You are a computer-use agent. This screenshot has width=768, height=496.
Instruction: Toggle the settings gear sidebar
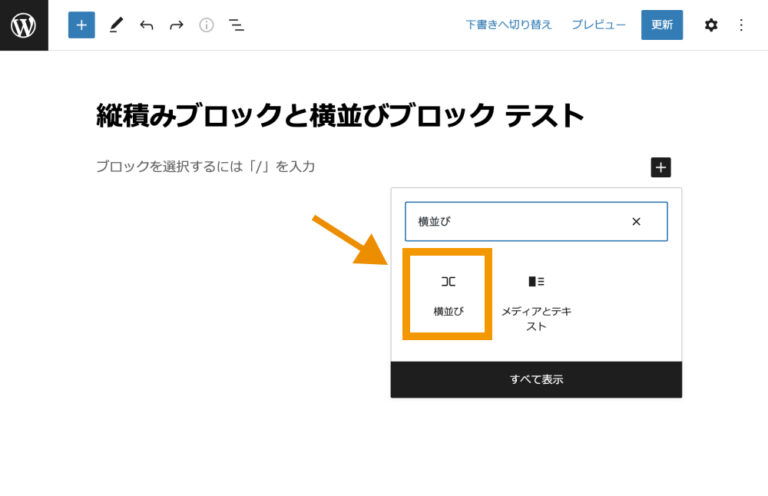711,25
